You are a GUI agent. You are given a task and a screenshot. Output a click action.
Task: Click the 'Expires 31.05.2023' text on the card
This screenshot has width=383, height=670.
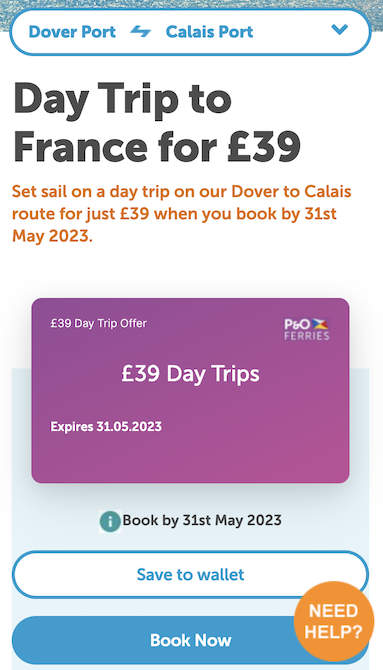pyautogui.click(x=106, y=426)
